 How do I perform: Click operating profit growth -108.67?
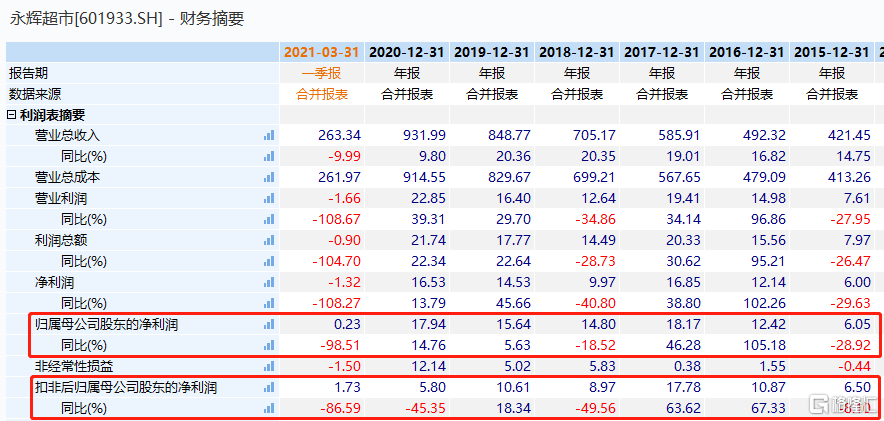pos(335,219)
